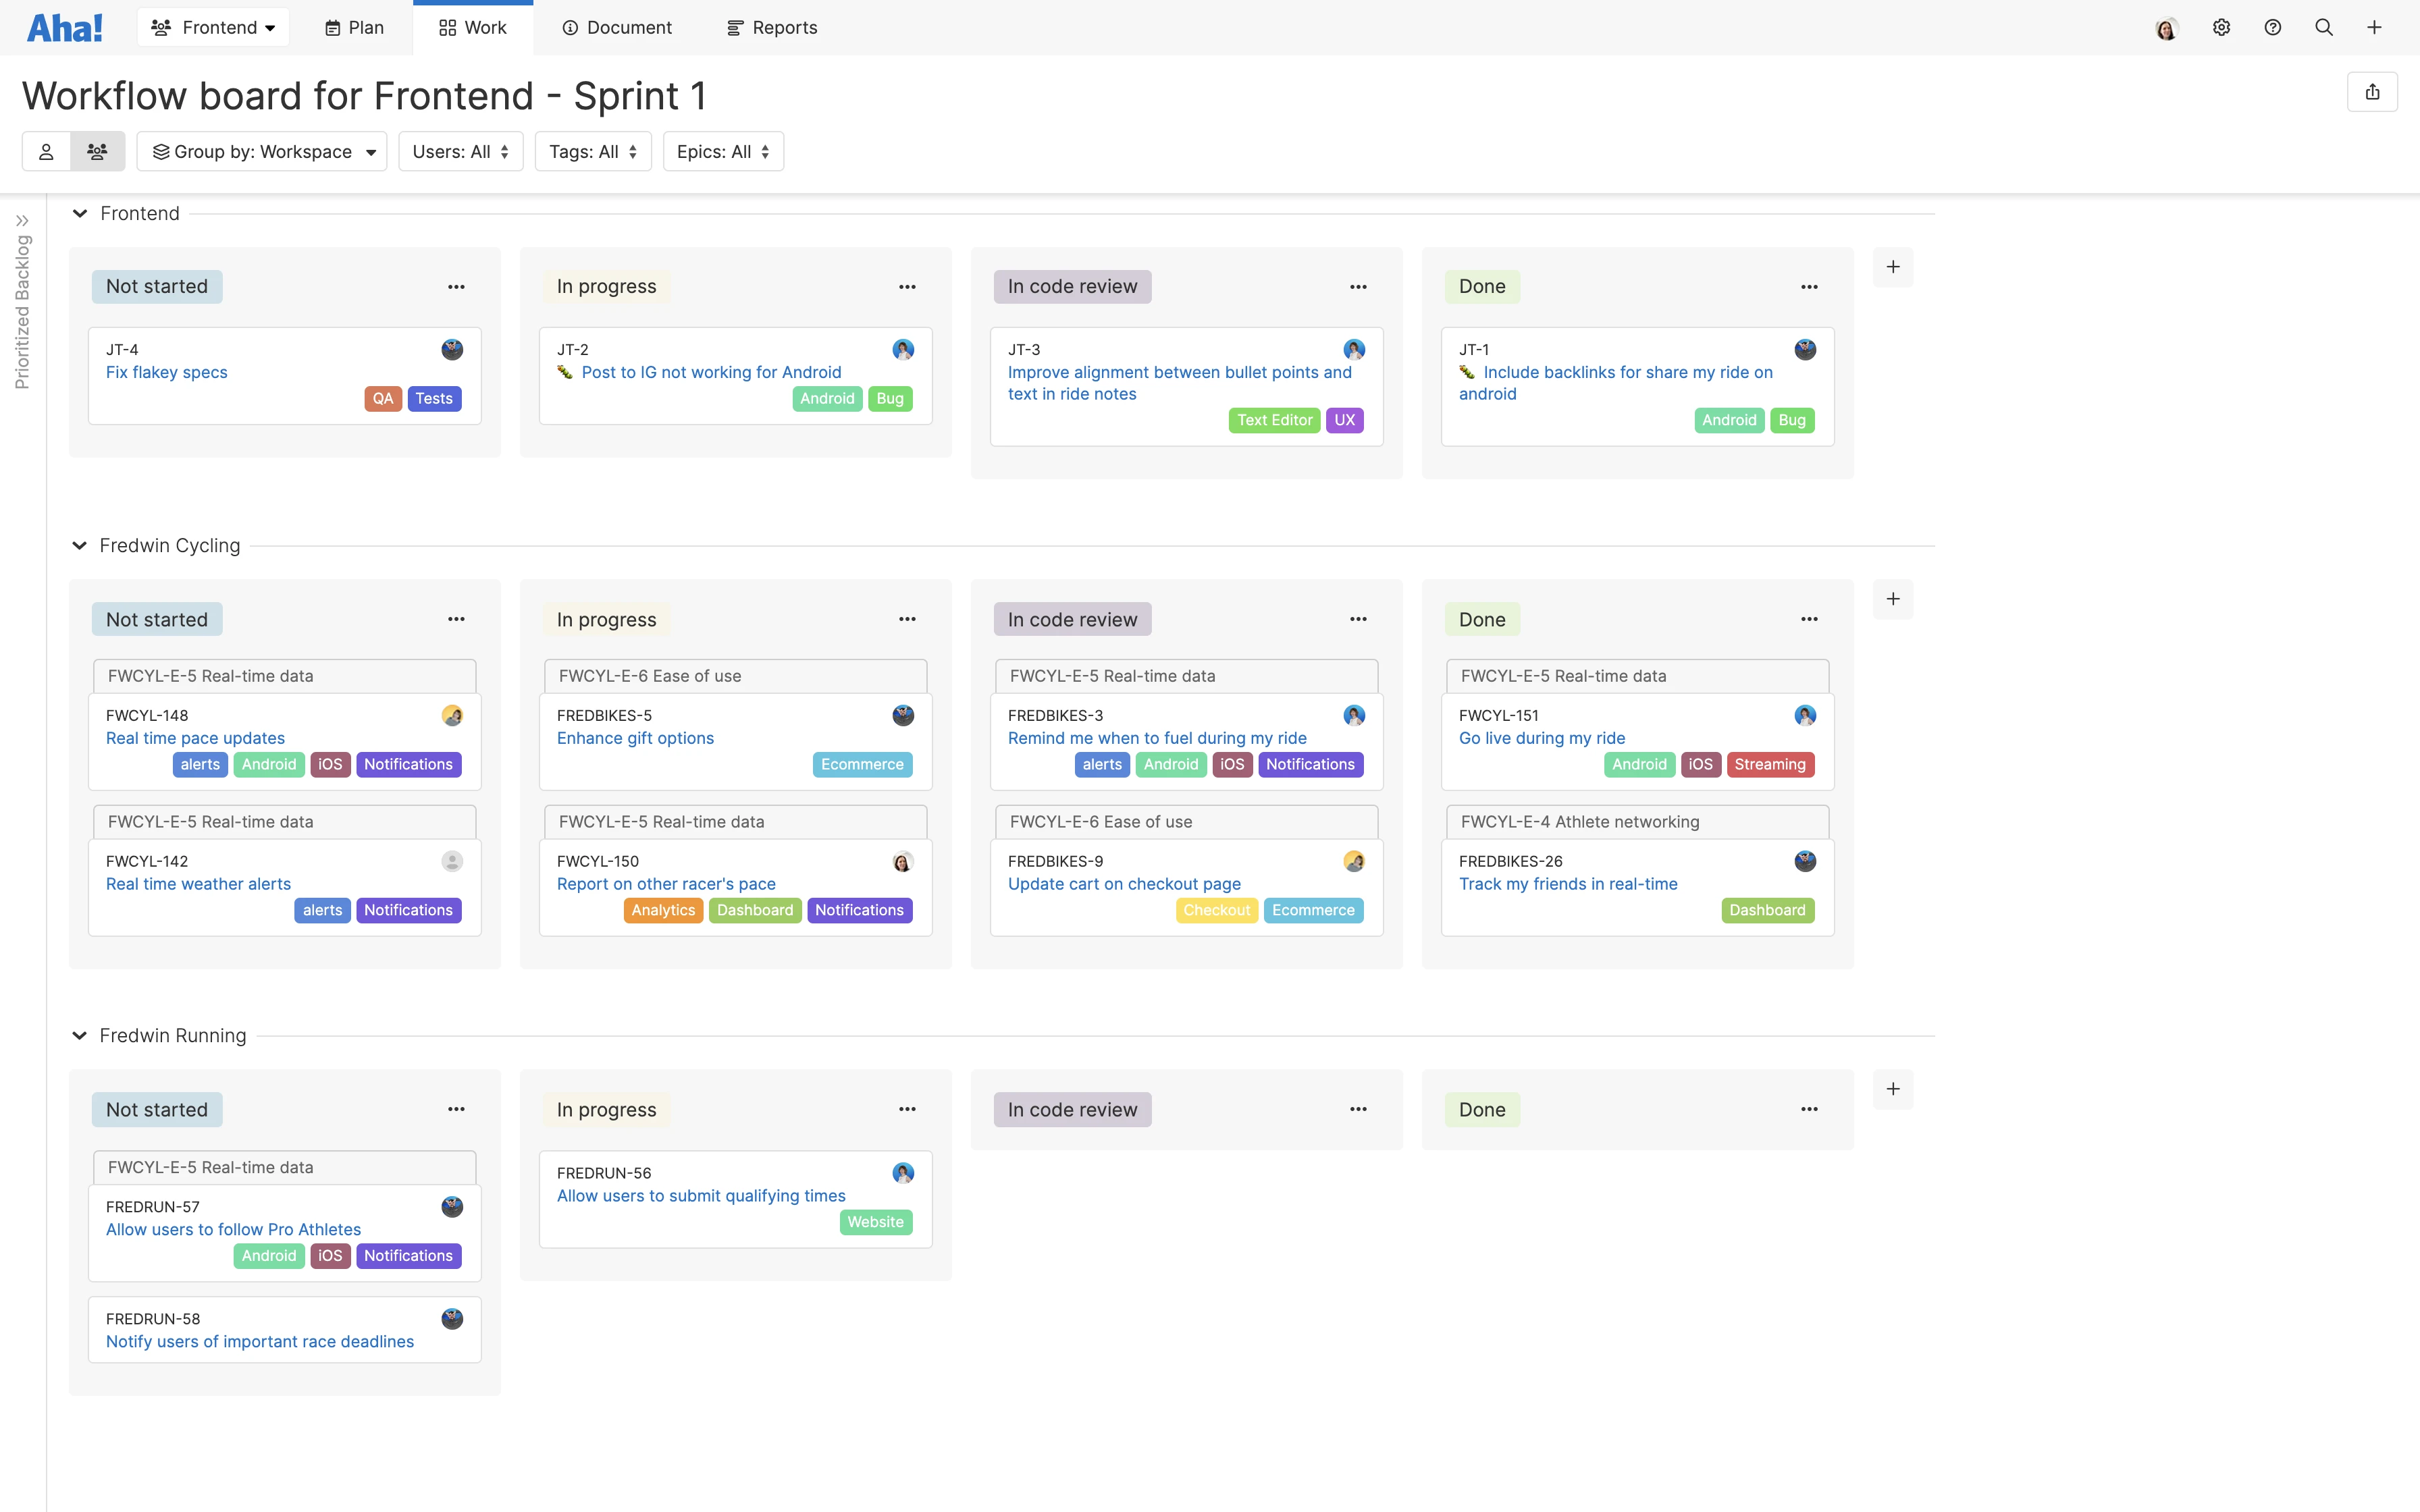Click the Streaming tag on FWCYL-151
Viewport: 2420px width, 1512px height.
pyautogui.click(x=1769, y=764)
